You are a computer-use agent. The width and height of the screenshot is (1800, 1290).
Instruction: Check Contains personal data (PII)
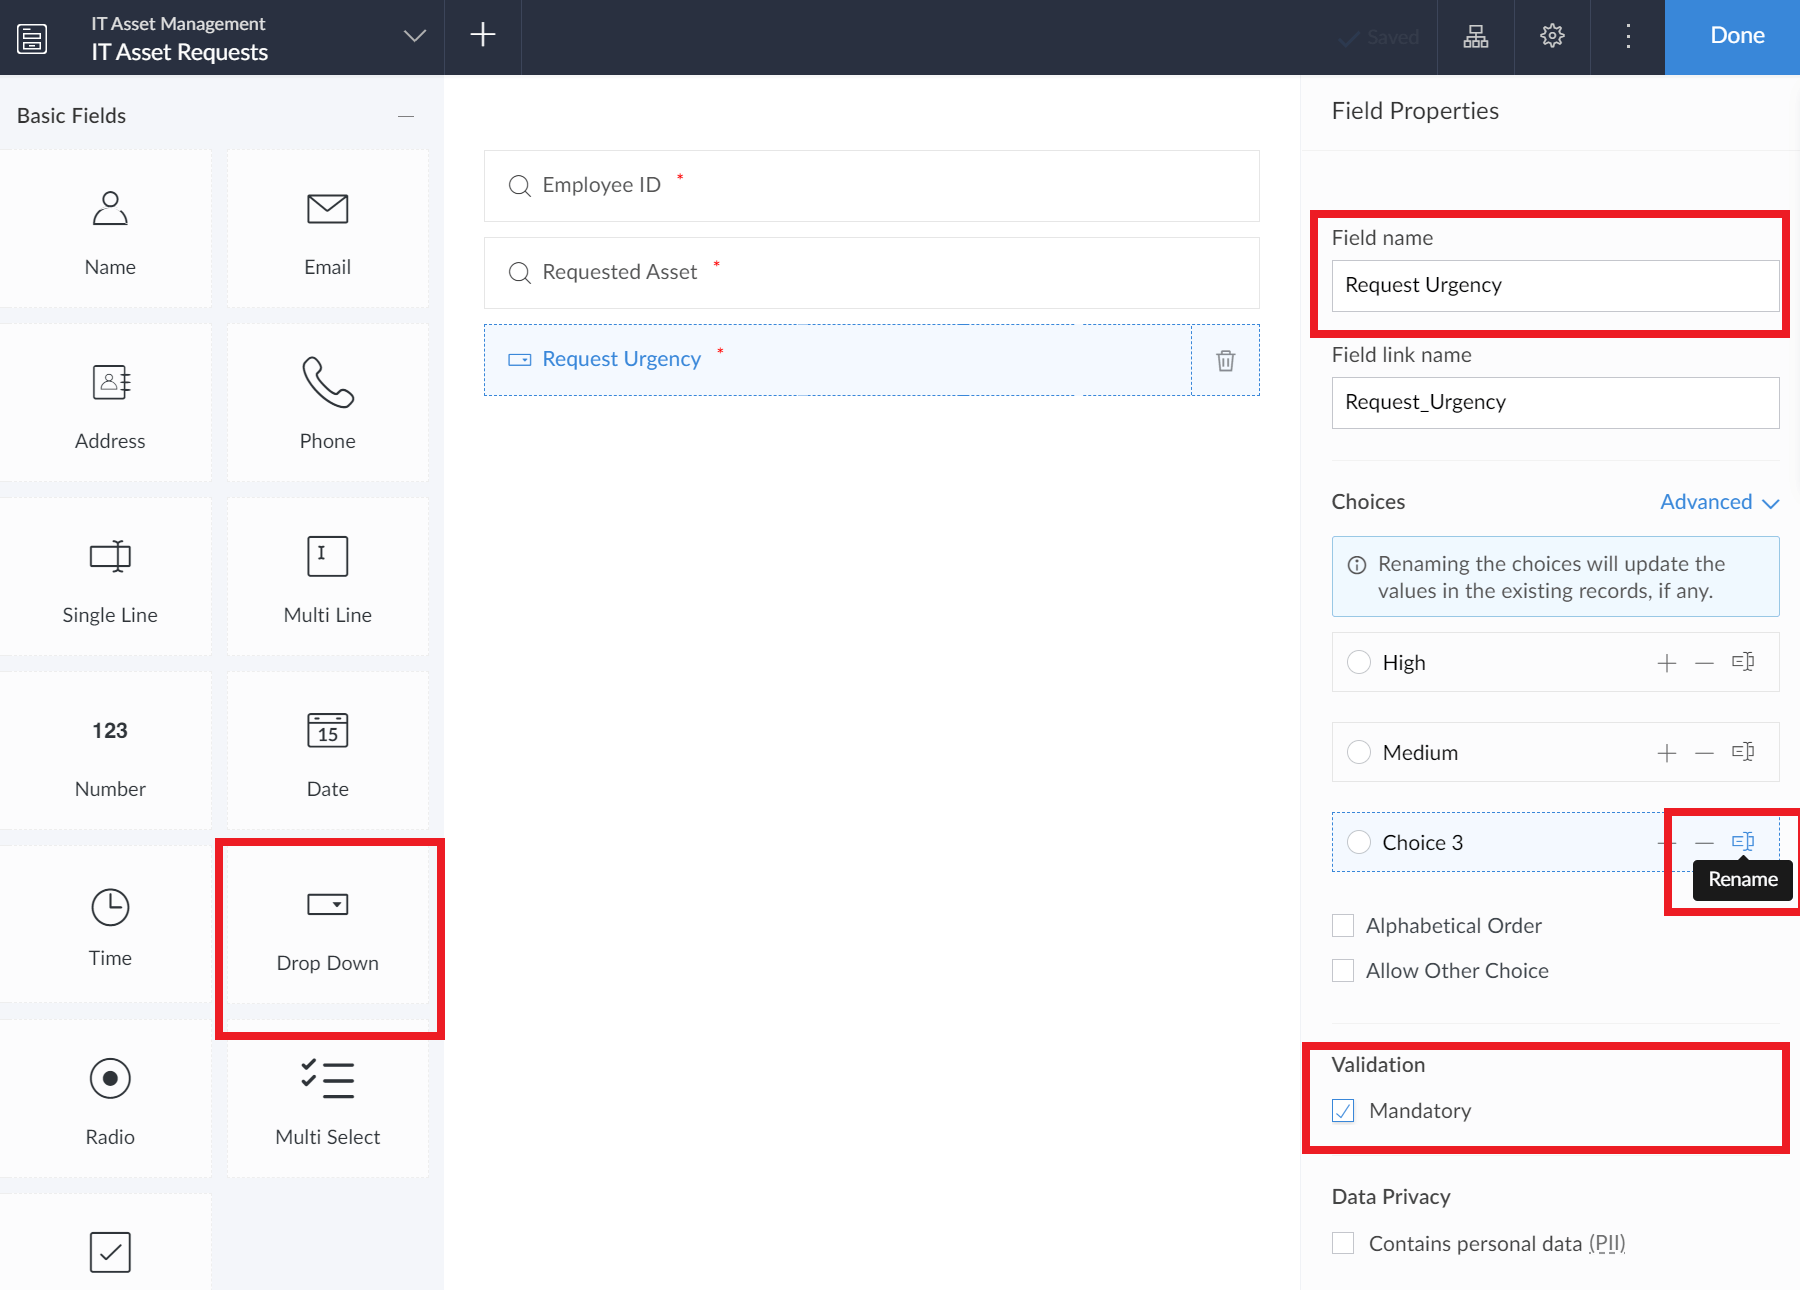[x=1343, y=1243]
